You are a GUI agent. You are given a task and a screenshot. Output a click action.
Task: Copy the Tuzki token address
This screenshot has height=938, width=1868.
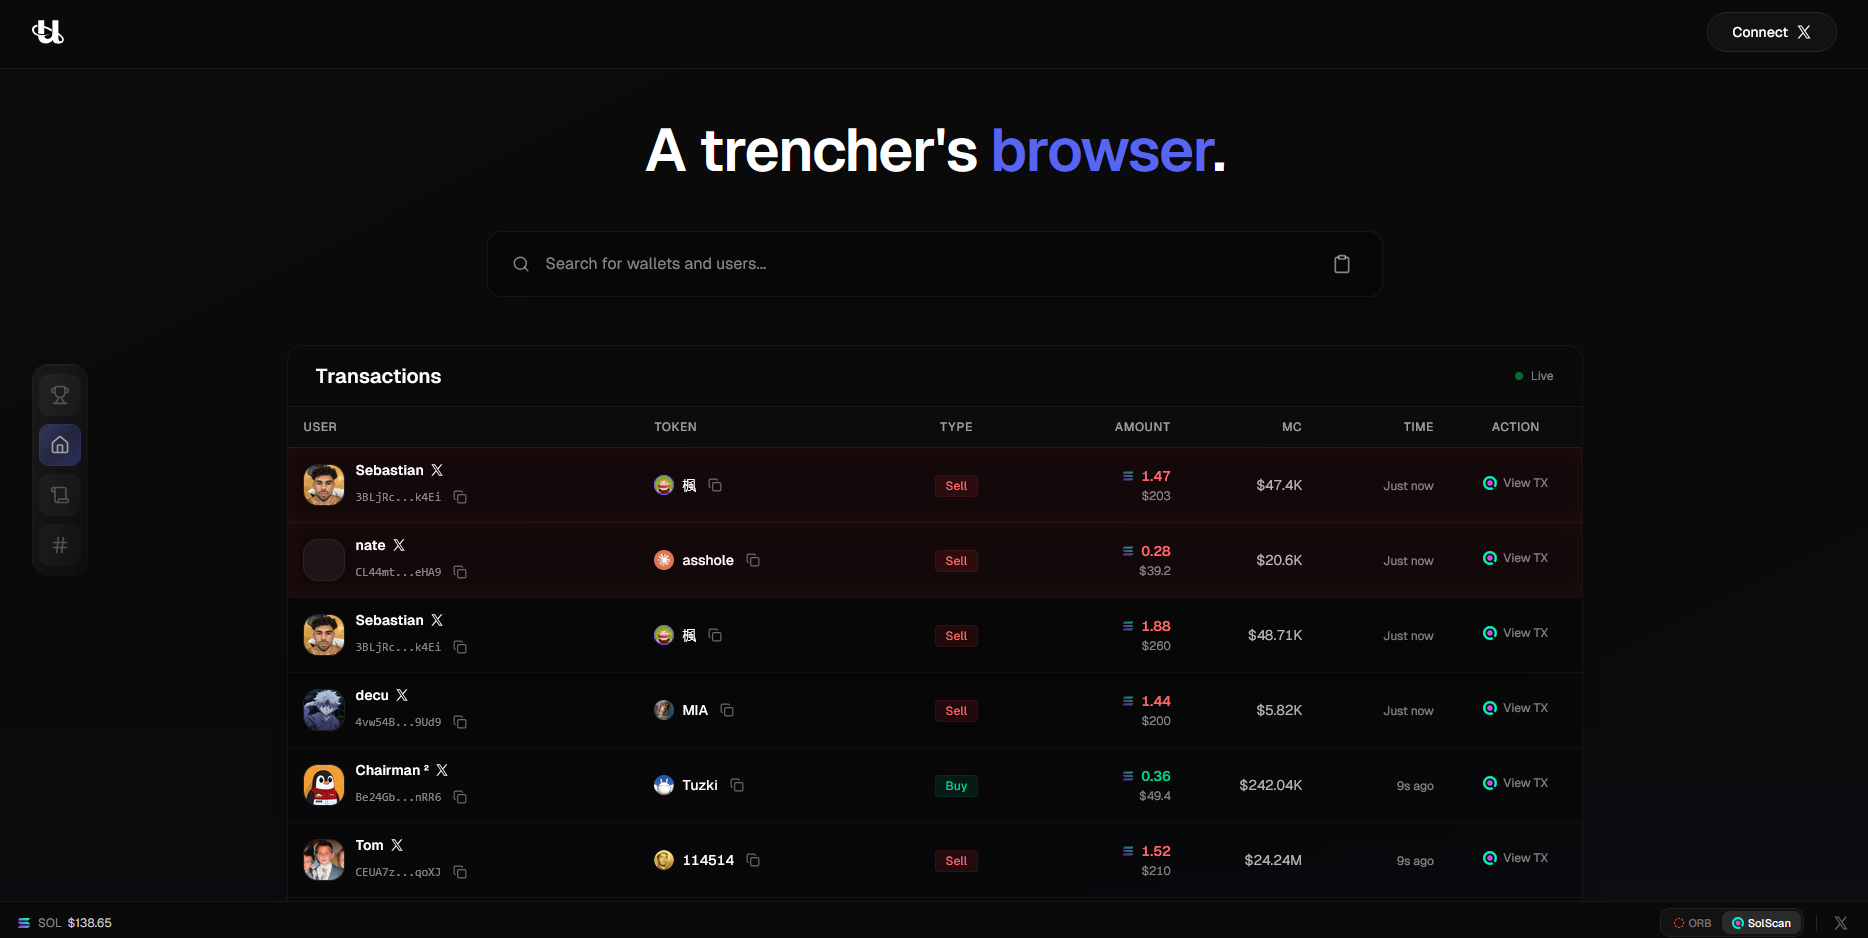[737, 785]
